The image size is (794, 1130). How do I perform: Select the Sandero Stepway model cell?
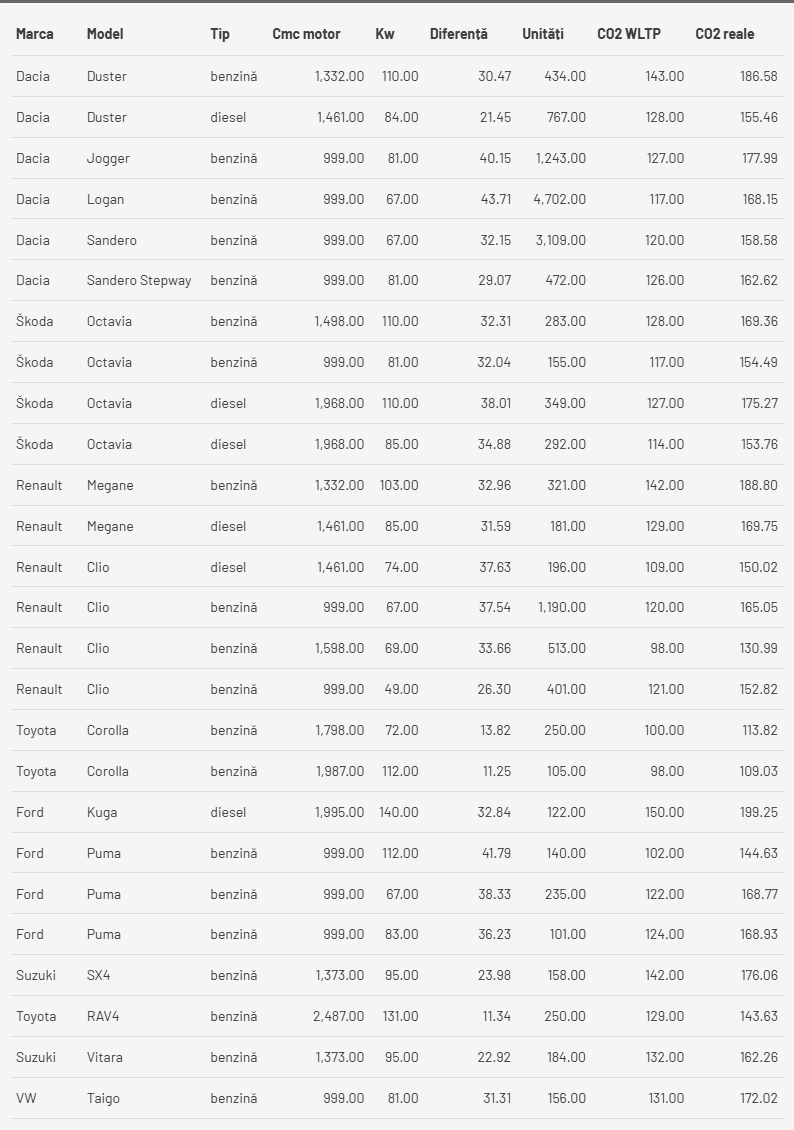tap(139, 280)
